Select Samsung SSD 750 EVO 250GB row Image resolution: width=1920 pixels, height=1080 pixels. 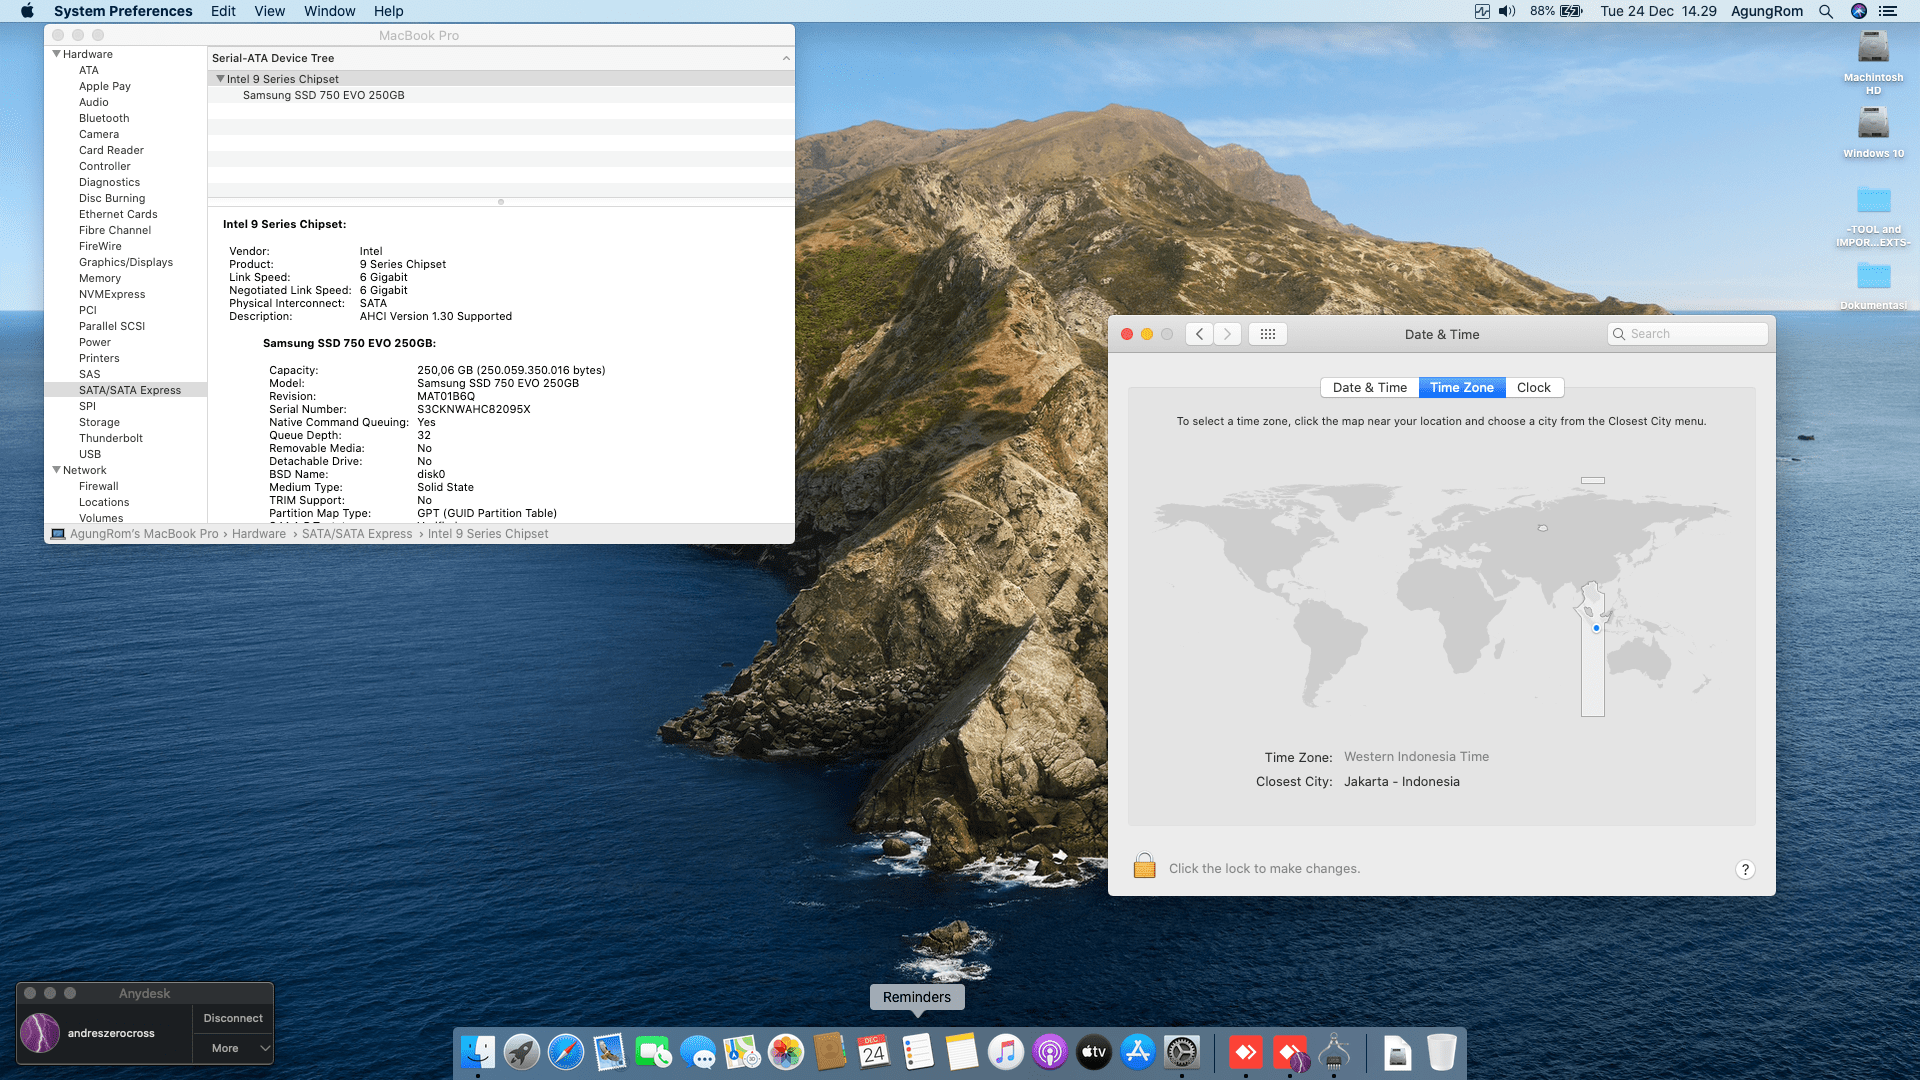click(x=323, y=95)
